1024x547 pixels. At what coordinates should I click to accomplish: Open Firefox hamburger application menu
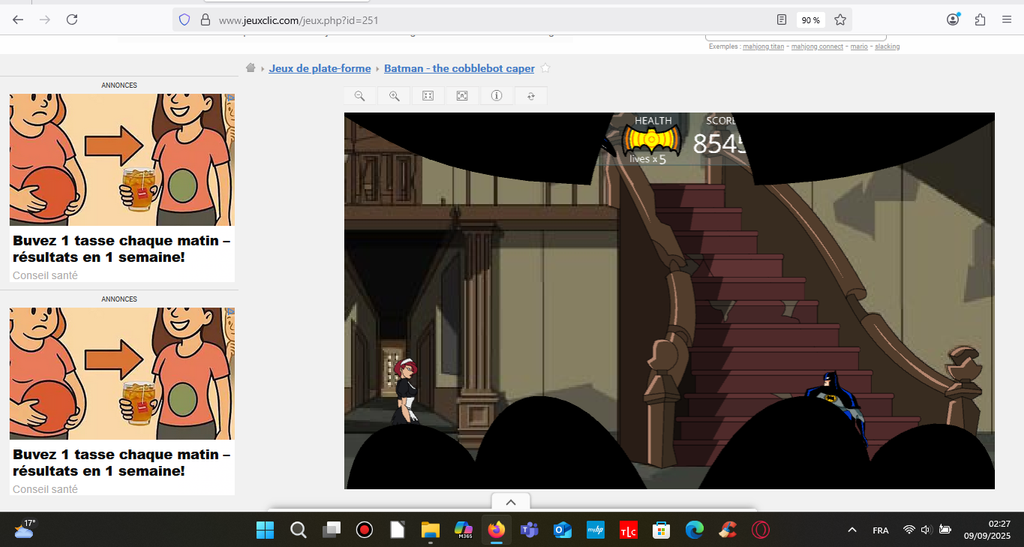tap(1006, 19)
